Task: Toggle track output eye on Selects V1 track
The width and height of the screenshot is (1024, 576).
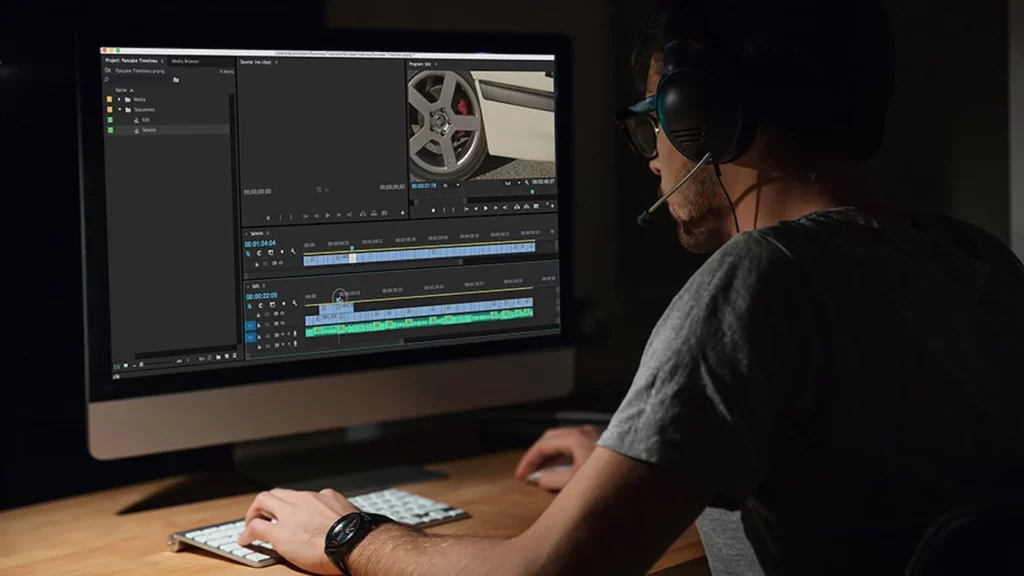Action: [x=281, y=263]
